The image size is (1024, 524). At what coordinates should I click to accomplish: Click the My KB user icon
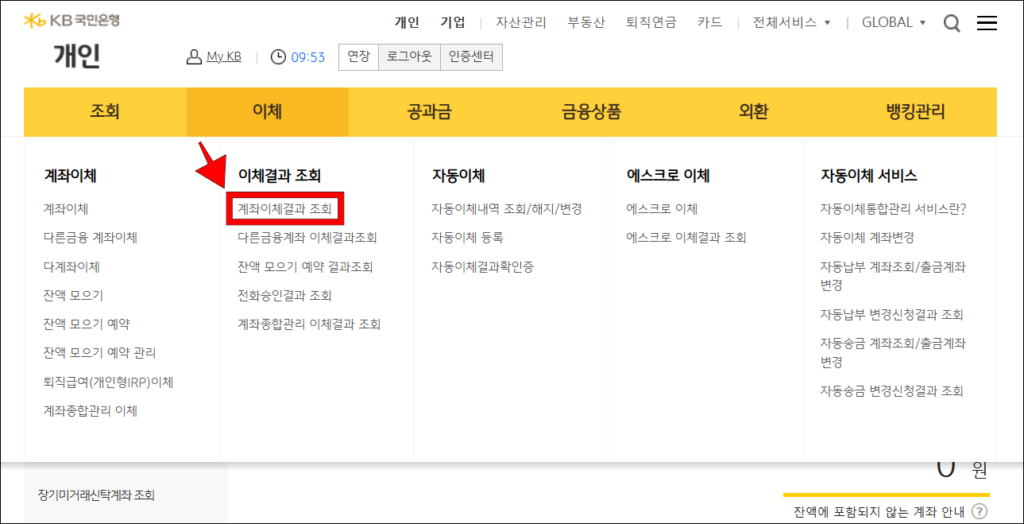click(194, 57)
